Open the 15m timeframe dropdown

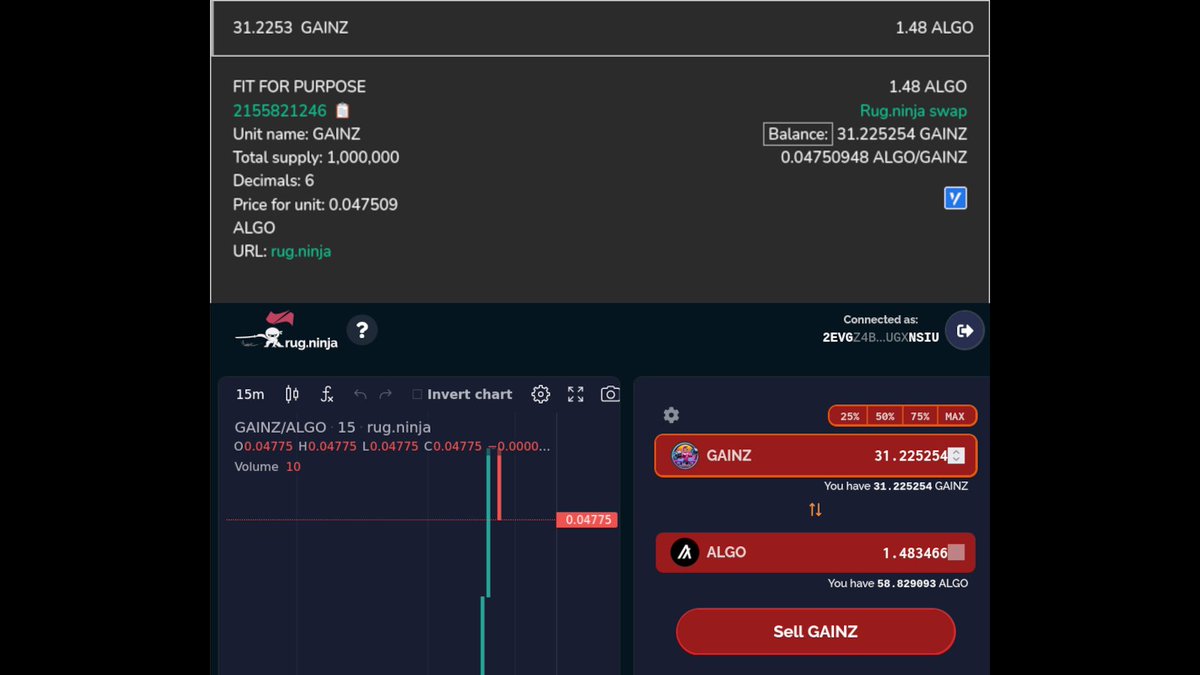(x=250, y=394)
